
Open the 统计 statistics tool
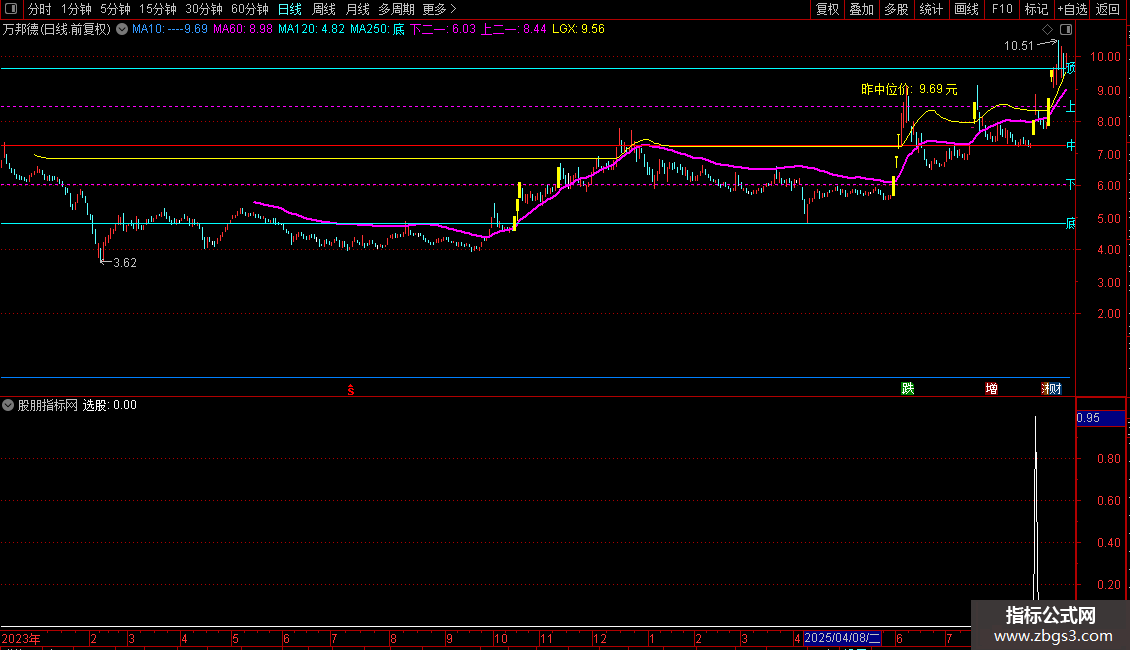[931, 9]
